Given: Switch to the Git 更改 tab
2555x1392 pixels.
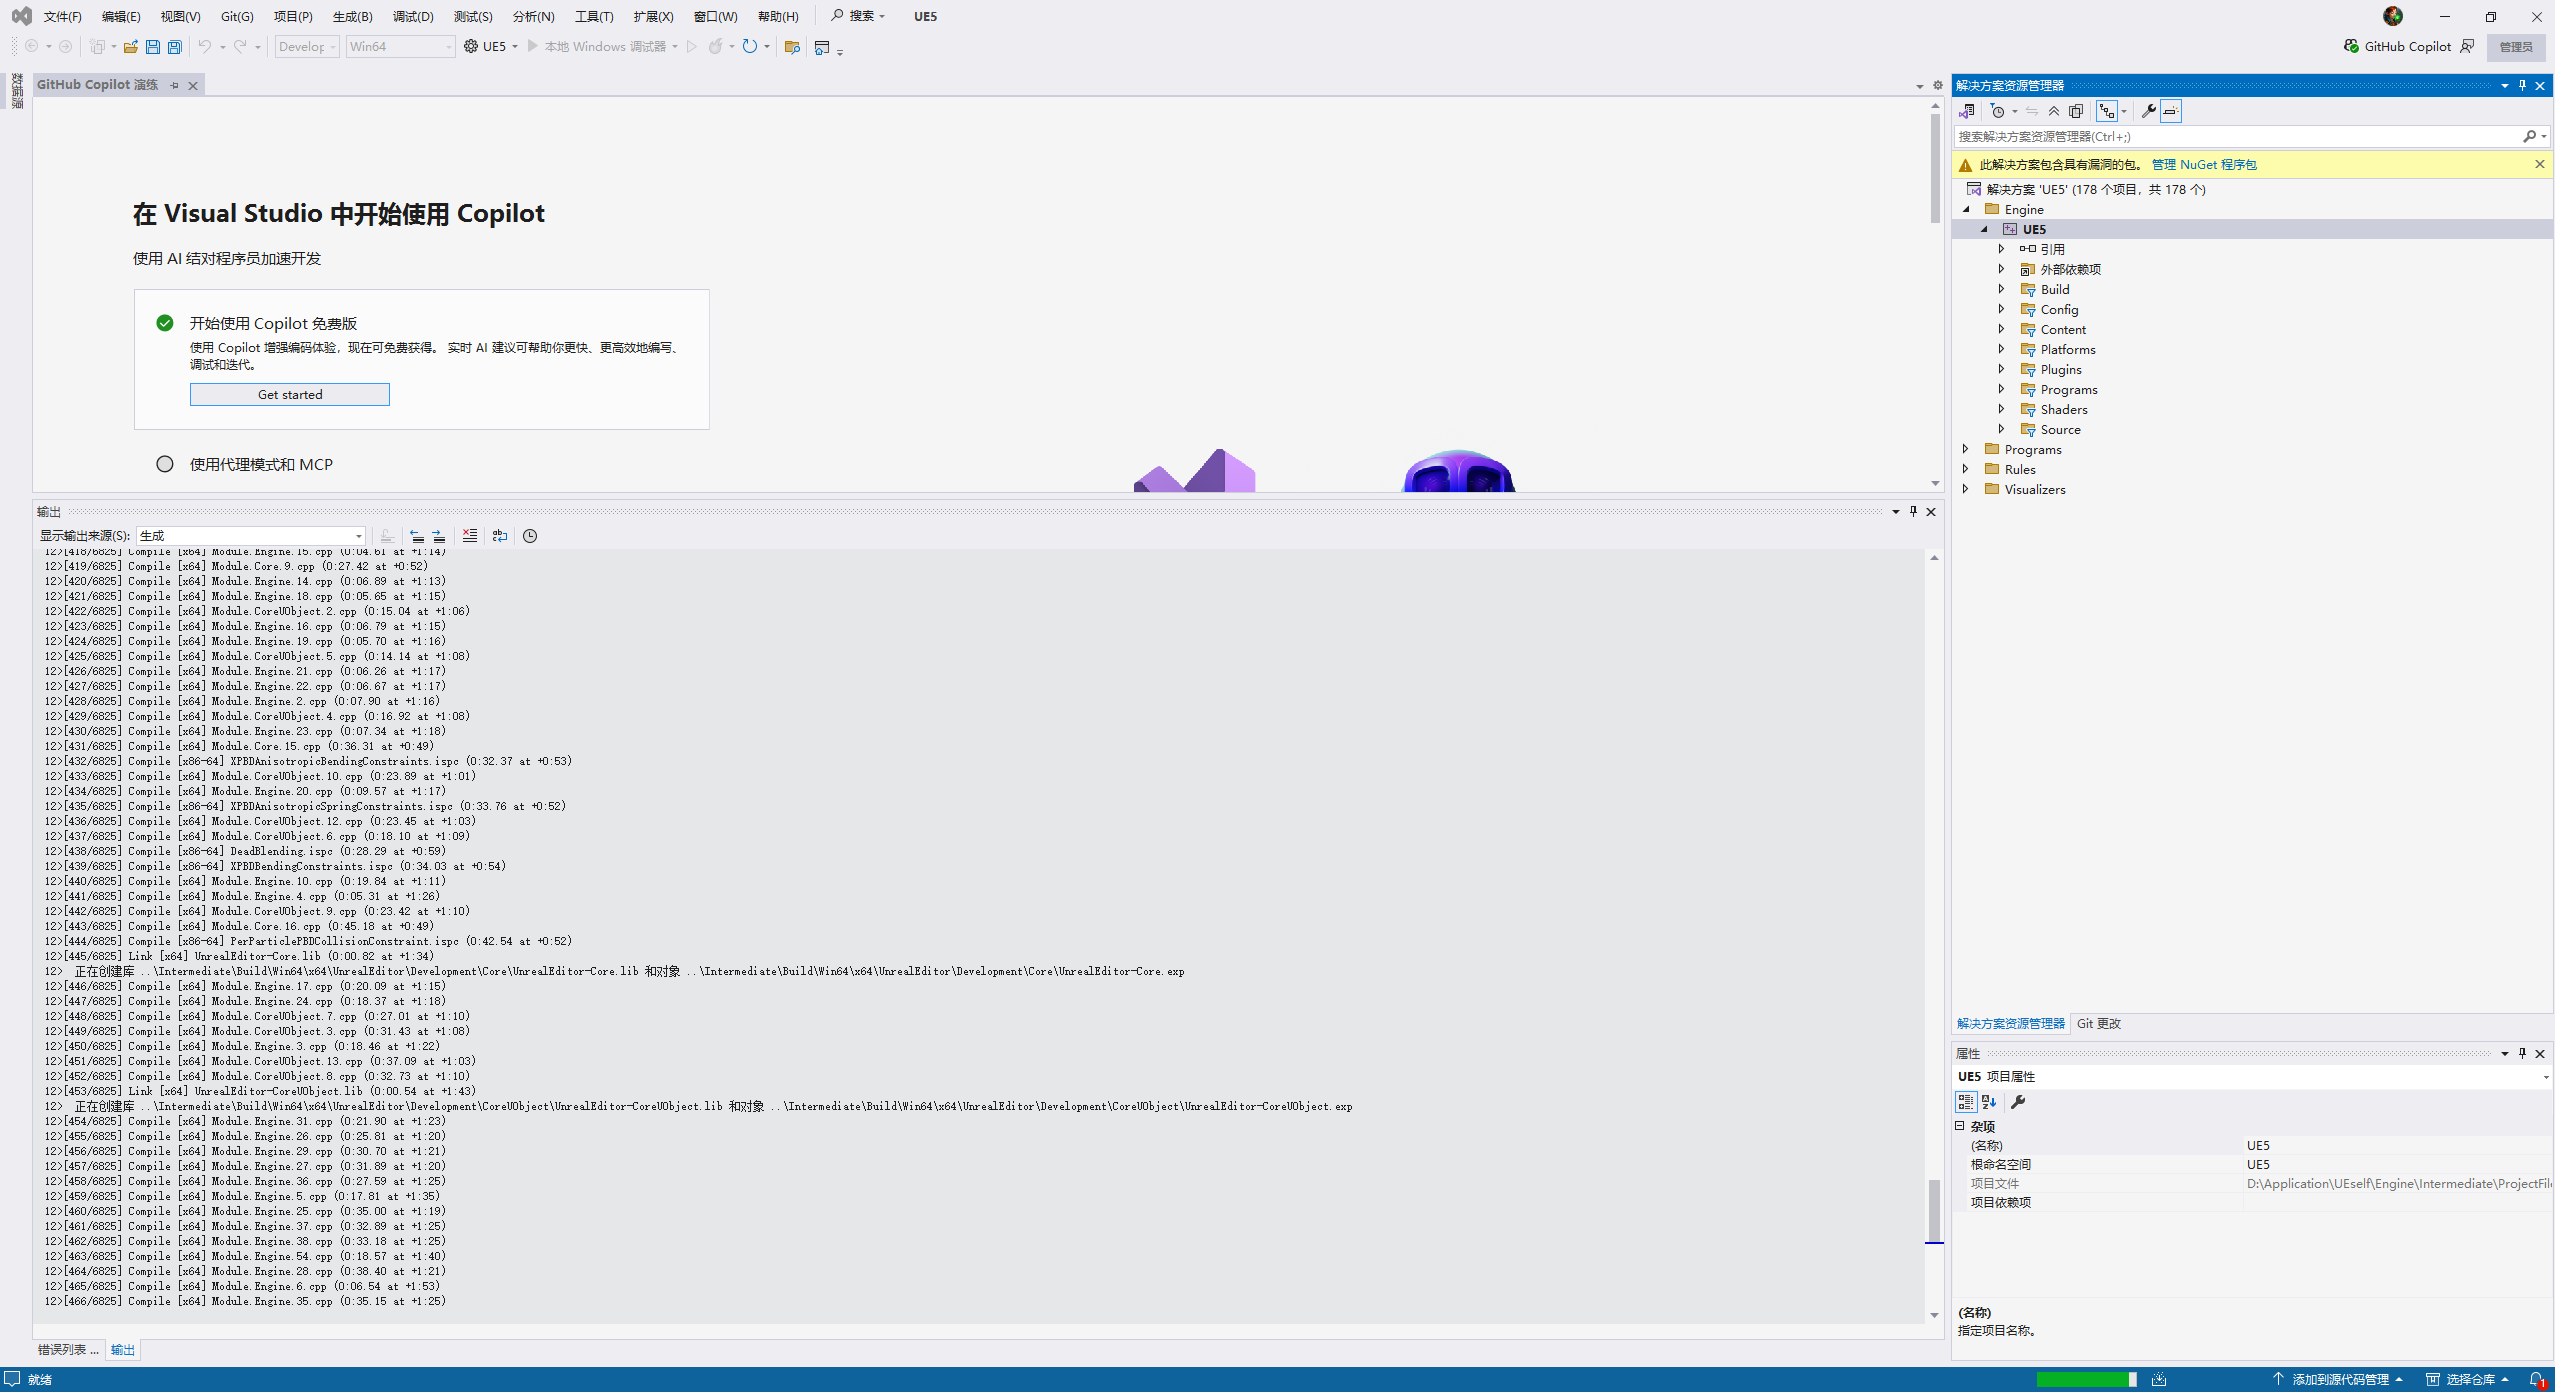Looking at the screenshot, I should point(2099,1024).
